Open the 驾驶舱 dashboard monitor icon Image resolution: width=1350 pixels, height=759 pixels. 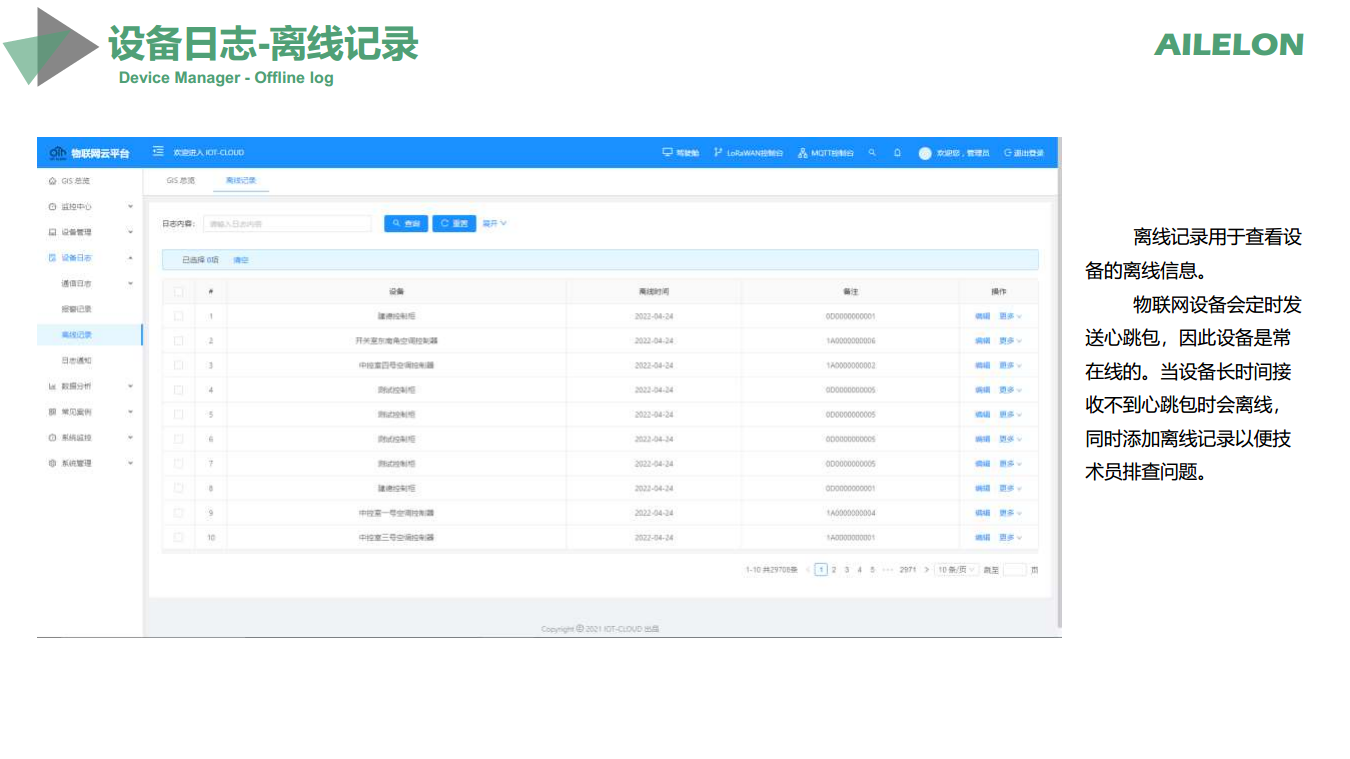click(x=667, y=153)
